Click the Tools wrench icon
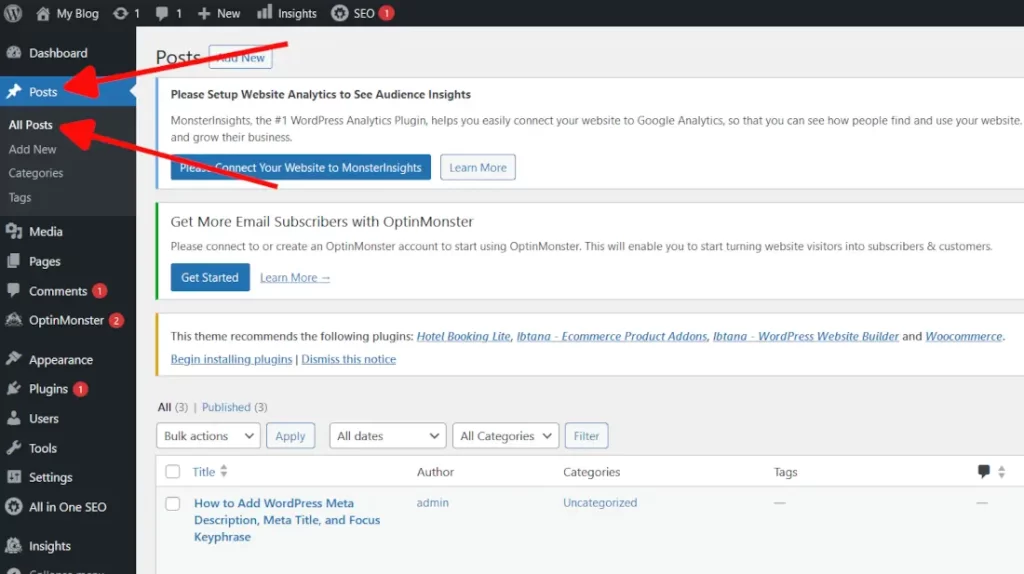 14,448
